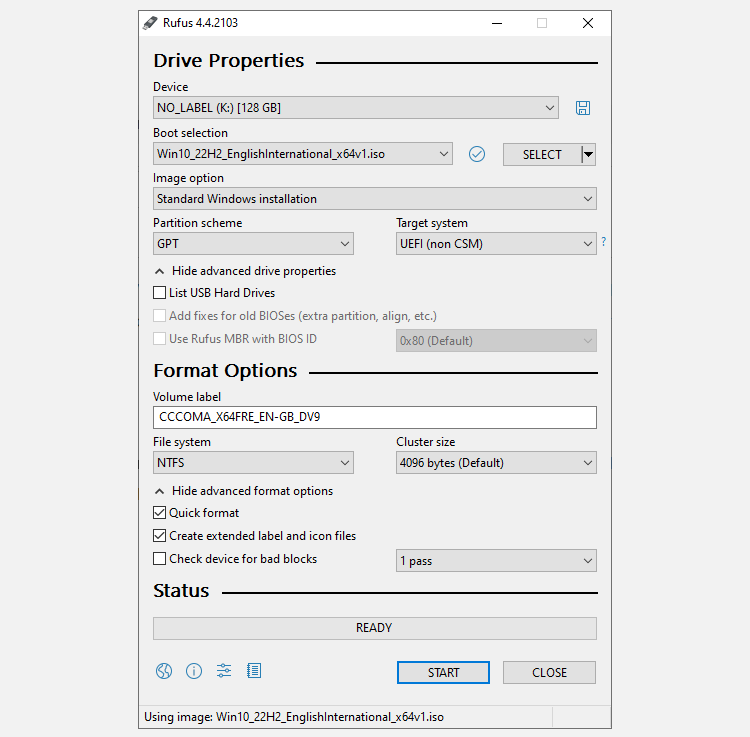Screen dimensions: 750x737
Task: Open the language globe icon
Action: pos(164,671)
